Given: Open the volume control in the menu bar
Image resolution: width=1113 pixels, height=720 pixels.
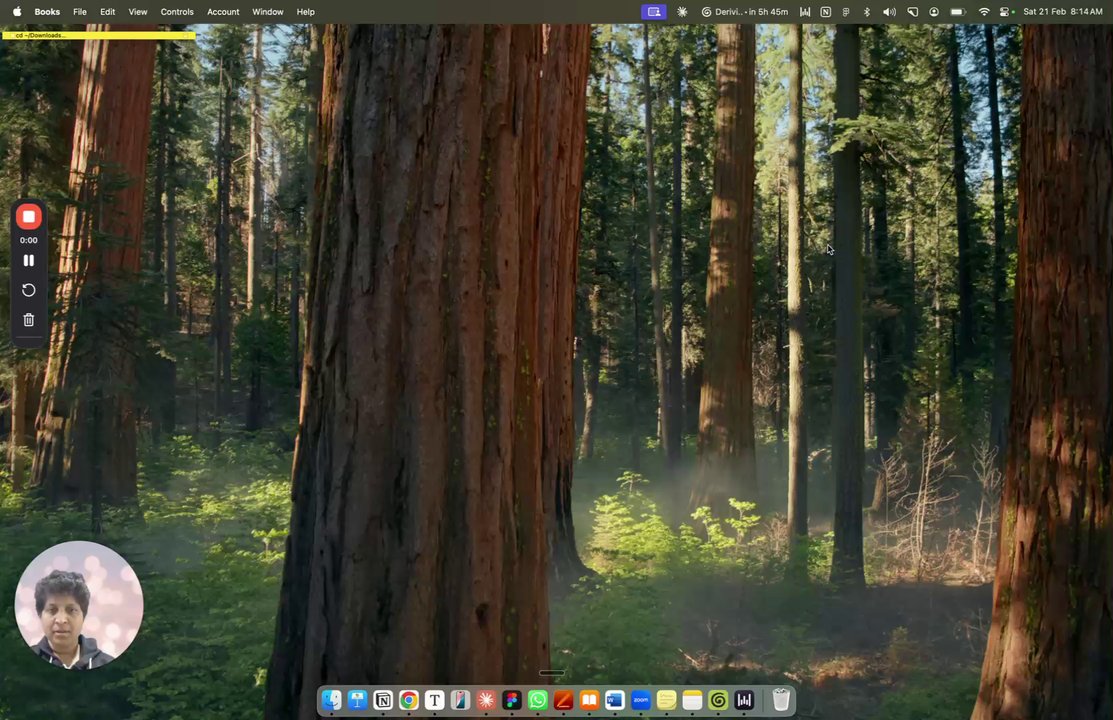Looking at the screenshot, I should (x=889, y=11).
